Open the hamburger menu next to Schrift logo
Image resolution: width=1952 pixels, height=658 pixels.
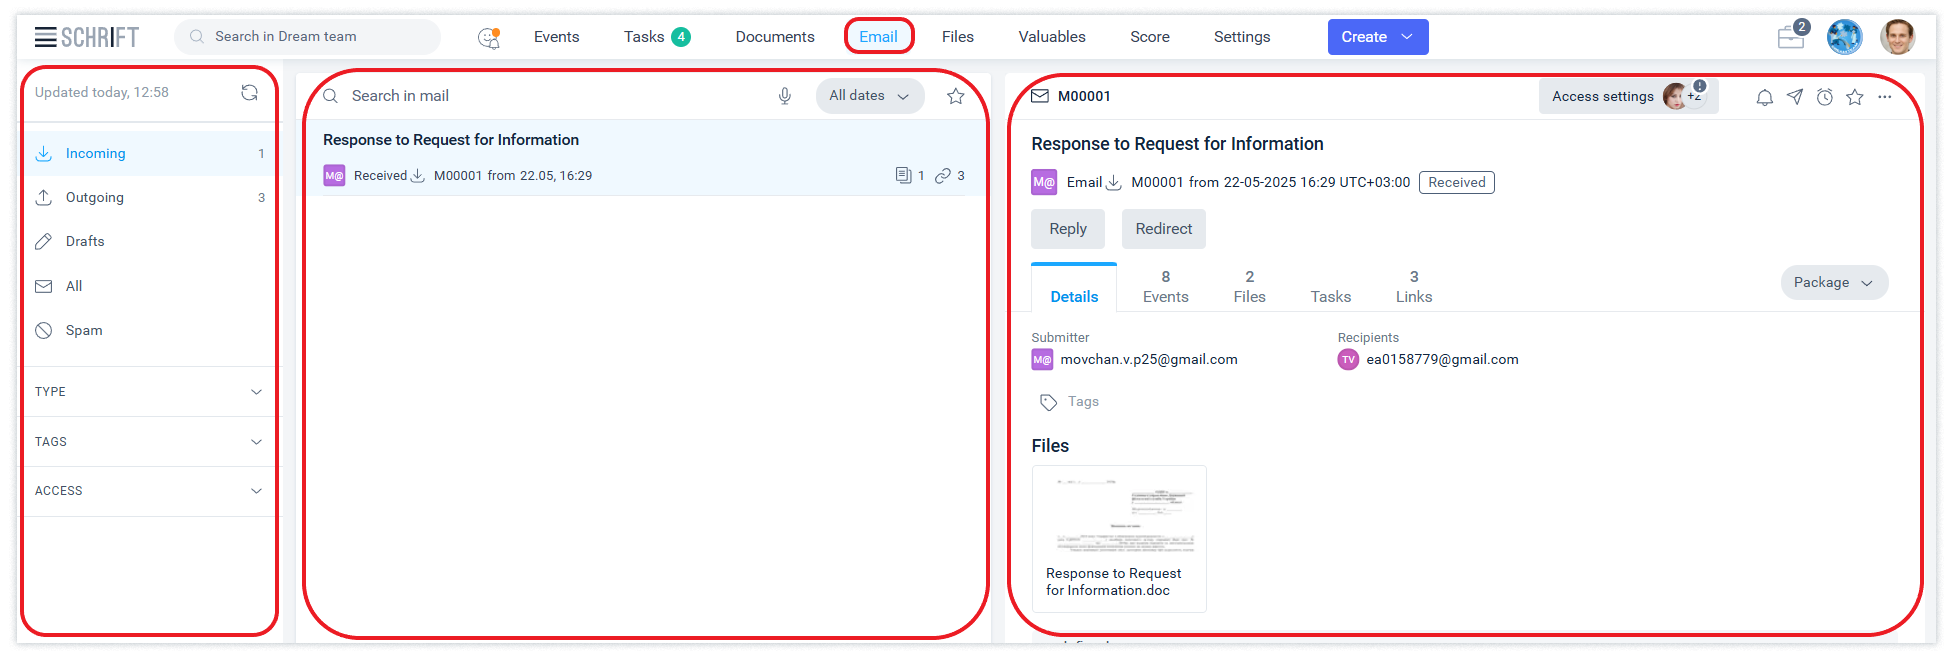46,37
